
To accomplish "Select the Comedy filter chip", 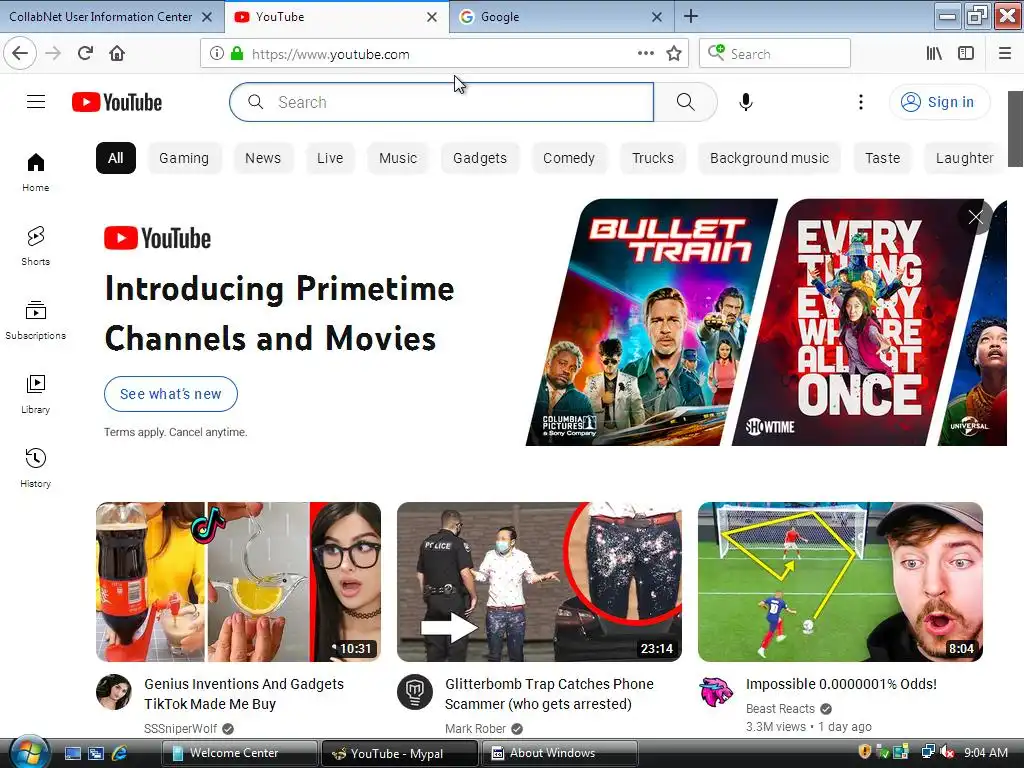I will [569, 158].
